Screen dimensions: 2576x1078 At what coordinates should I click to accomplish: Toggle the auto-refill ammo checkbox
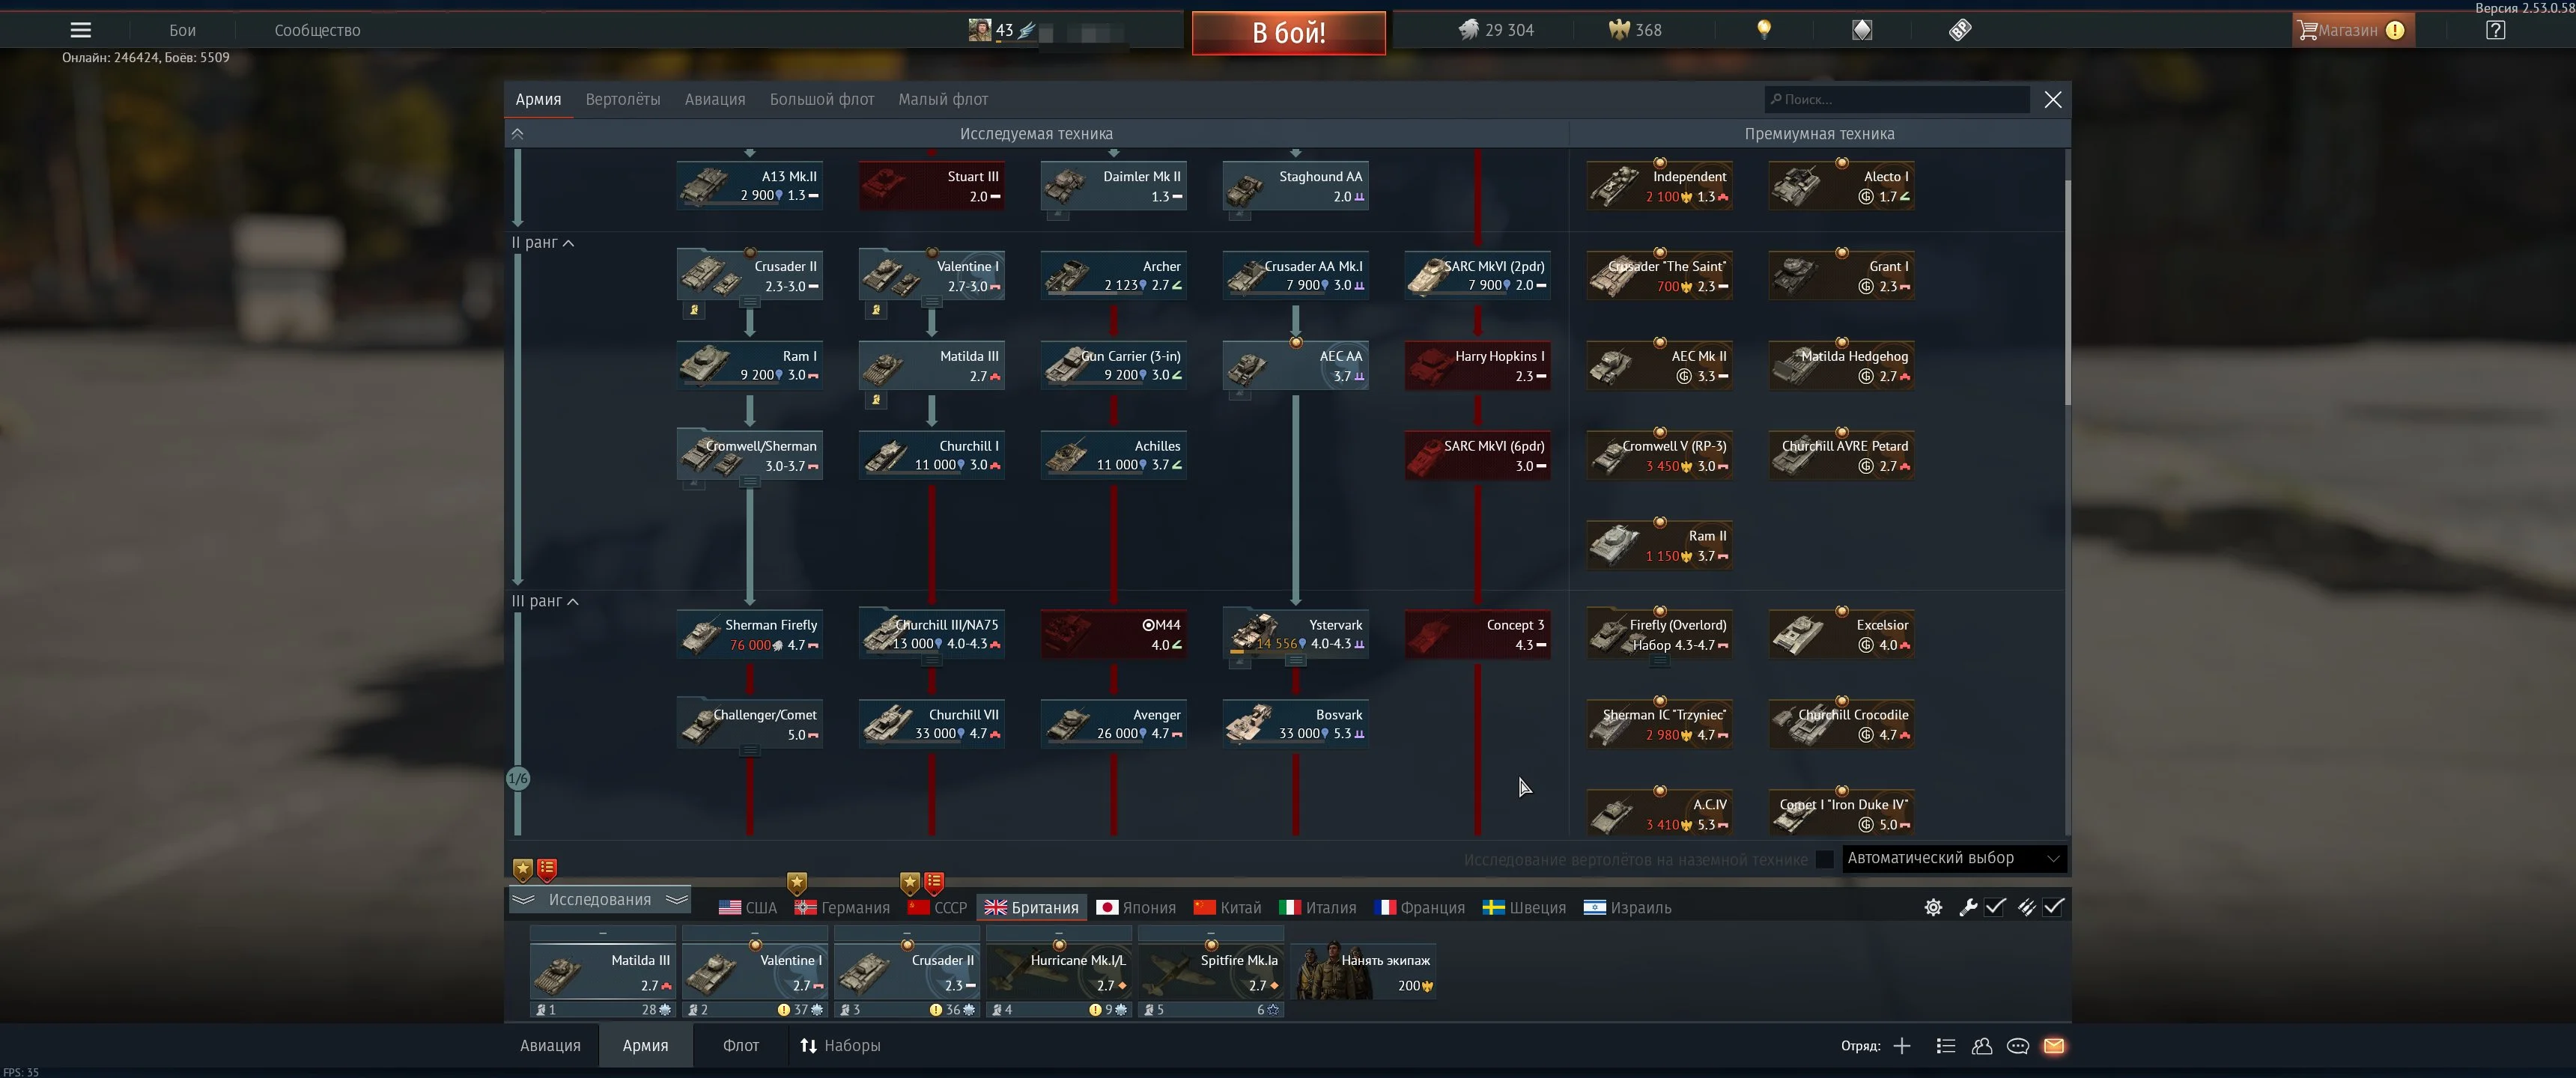[x=2053, y=907]
